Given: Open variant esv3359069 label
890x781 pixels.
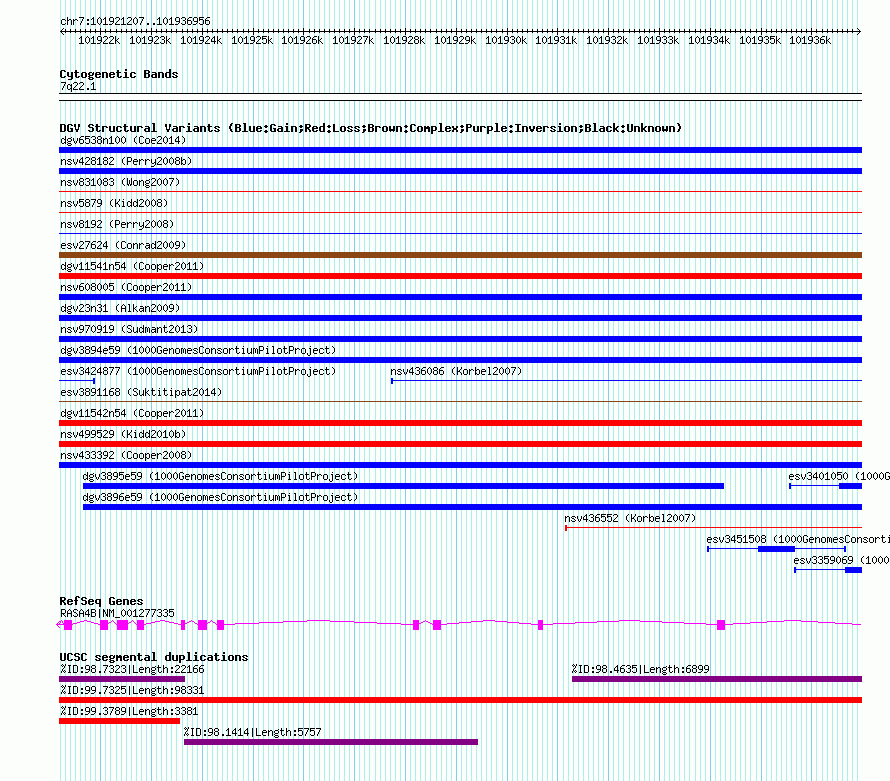Looking at the screenshot, I should point(842,560).
